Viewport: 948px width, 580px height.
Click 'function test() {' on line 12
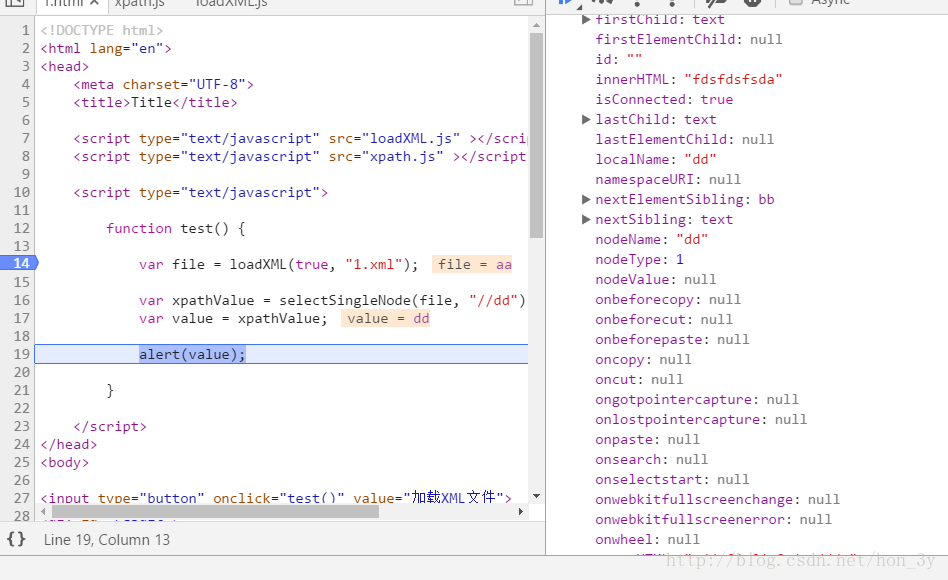[175, 229]
